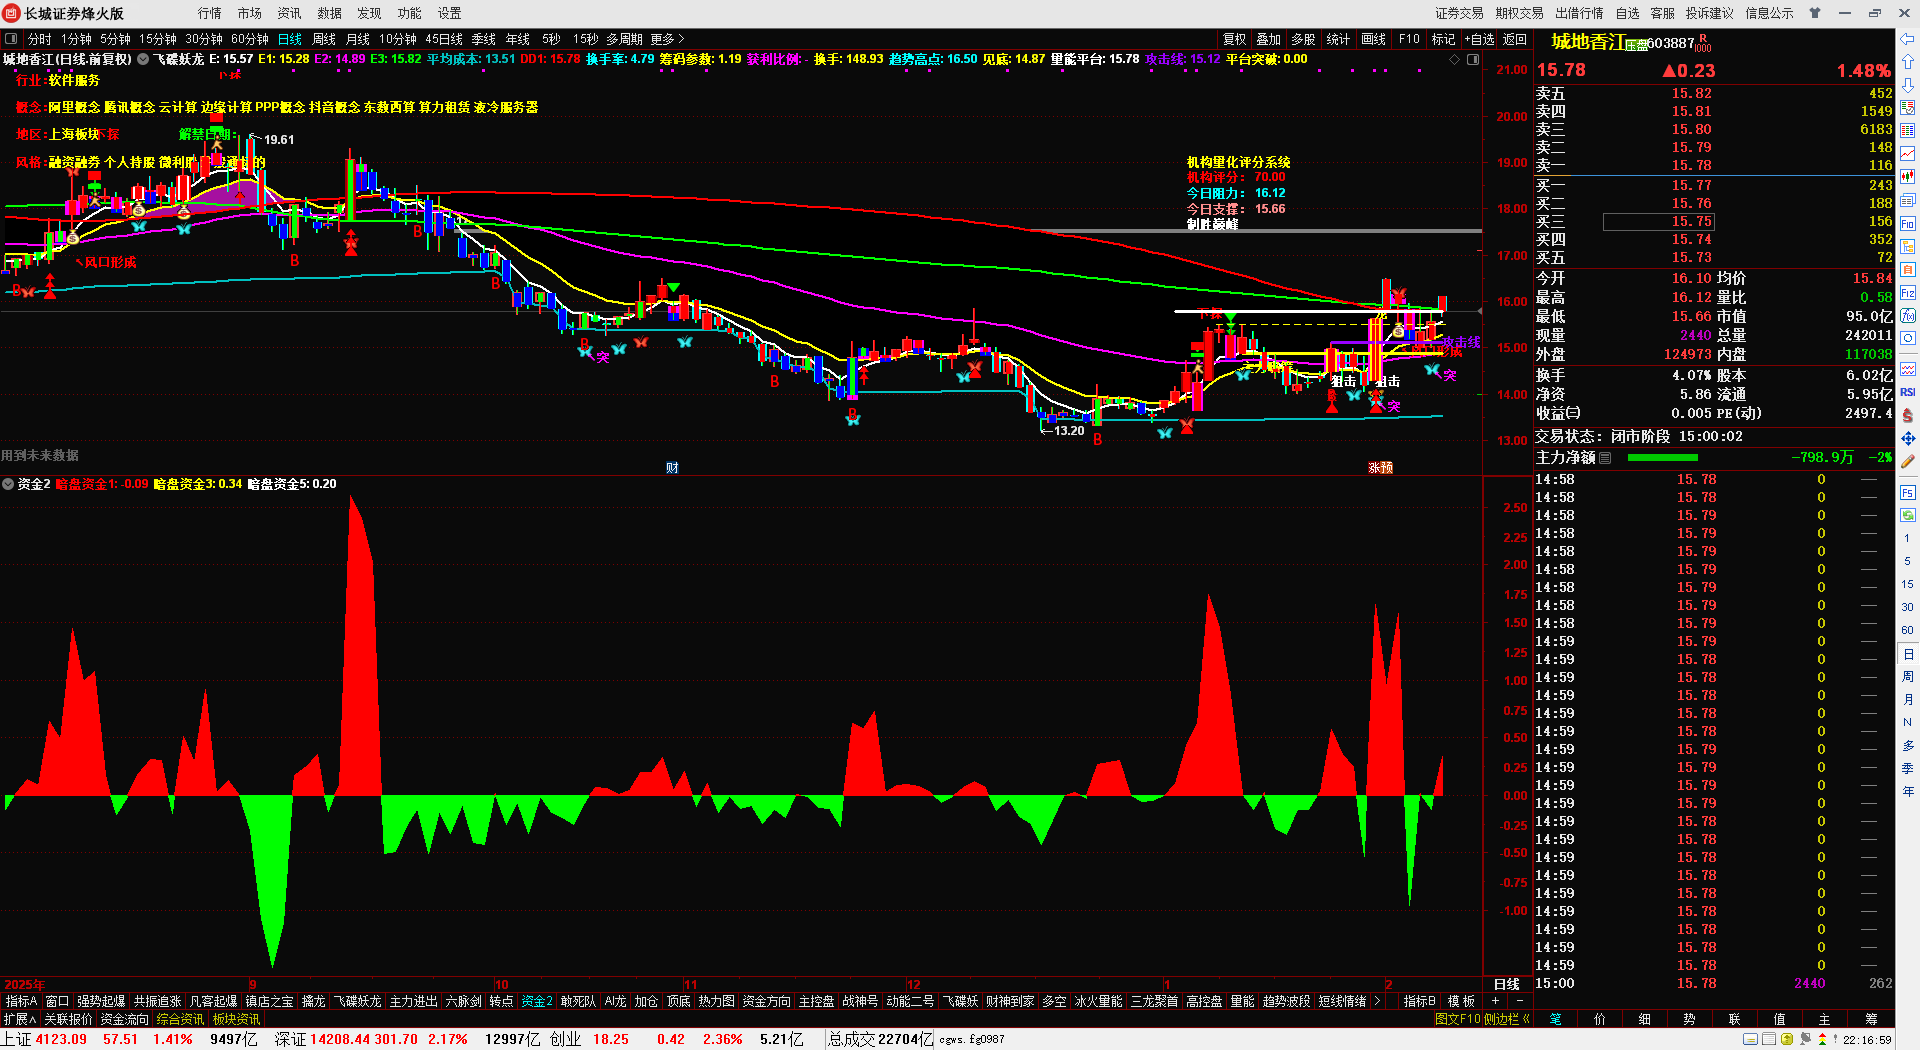Image resolution: width=1920 pixels, height=1050 pixels.
Task: Select the 价 tab in bottom-right panel
Action: 1600,1019
